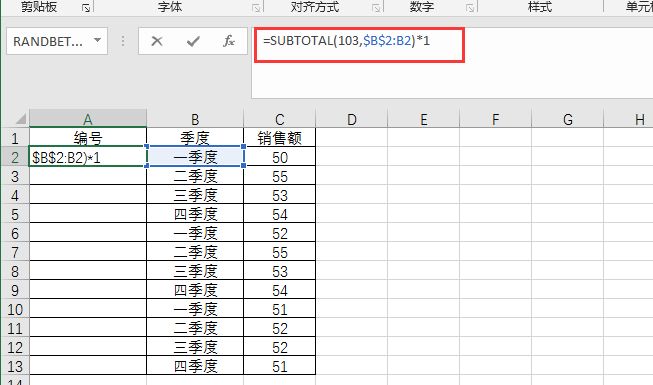Click cell C2 with value 50
This screenshot has height=385, width=653.
point(280,157)
